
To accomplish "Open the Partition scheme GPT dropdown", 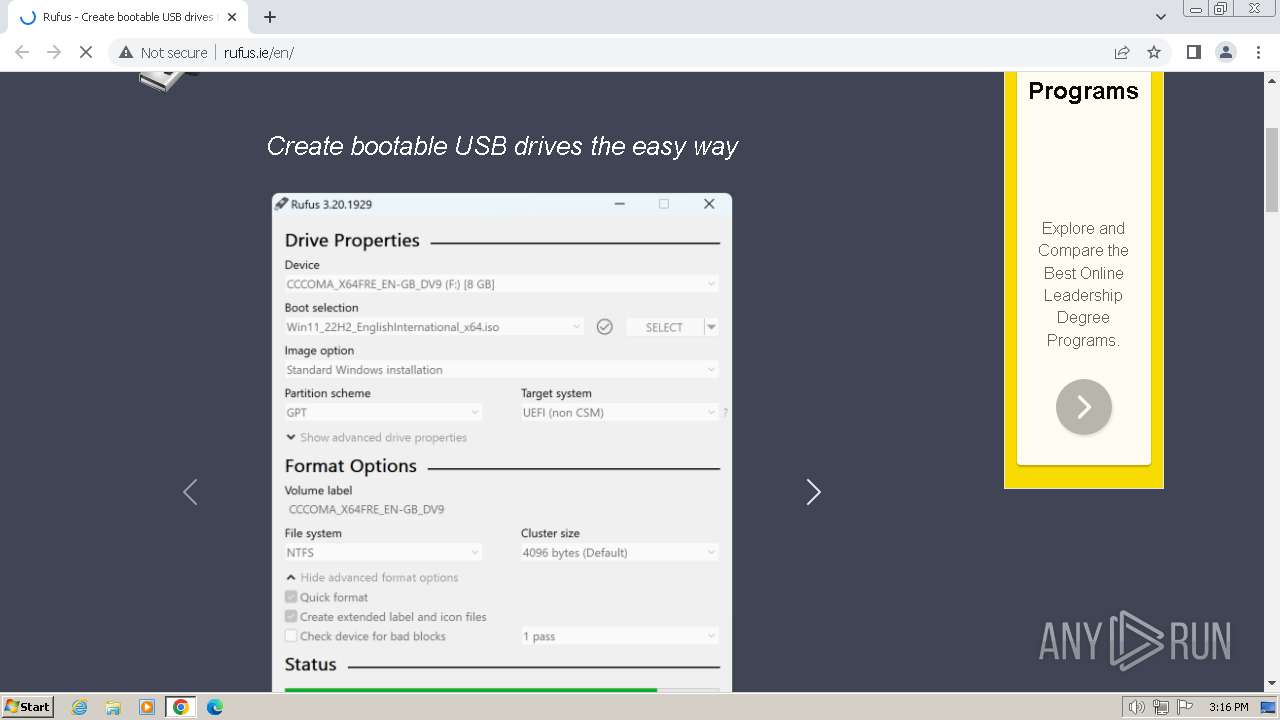I will (383, 413).
